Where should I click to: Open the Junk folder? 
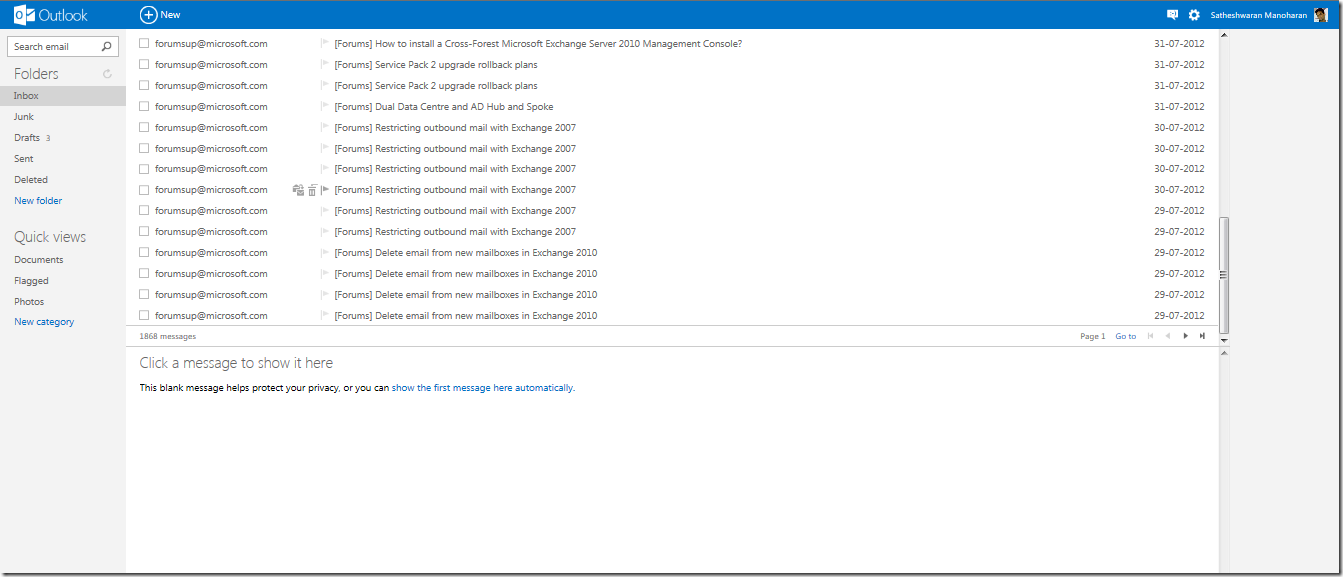[24, 117]
